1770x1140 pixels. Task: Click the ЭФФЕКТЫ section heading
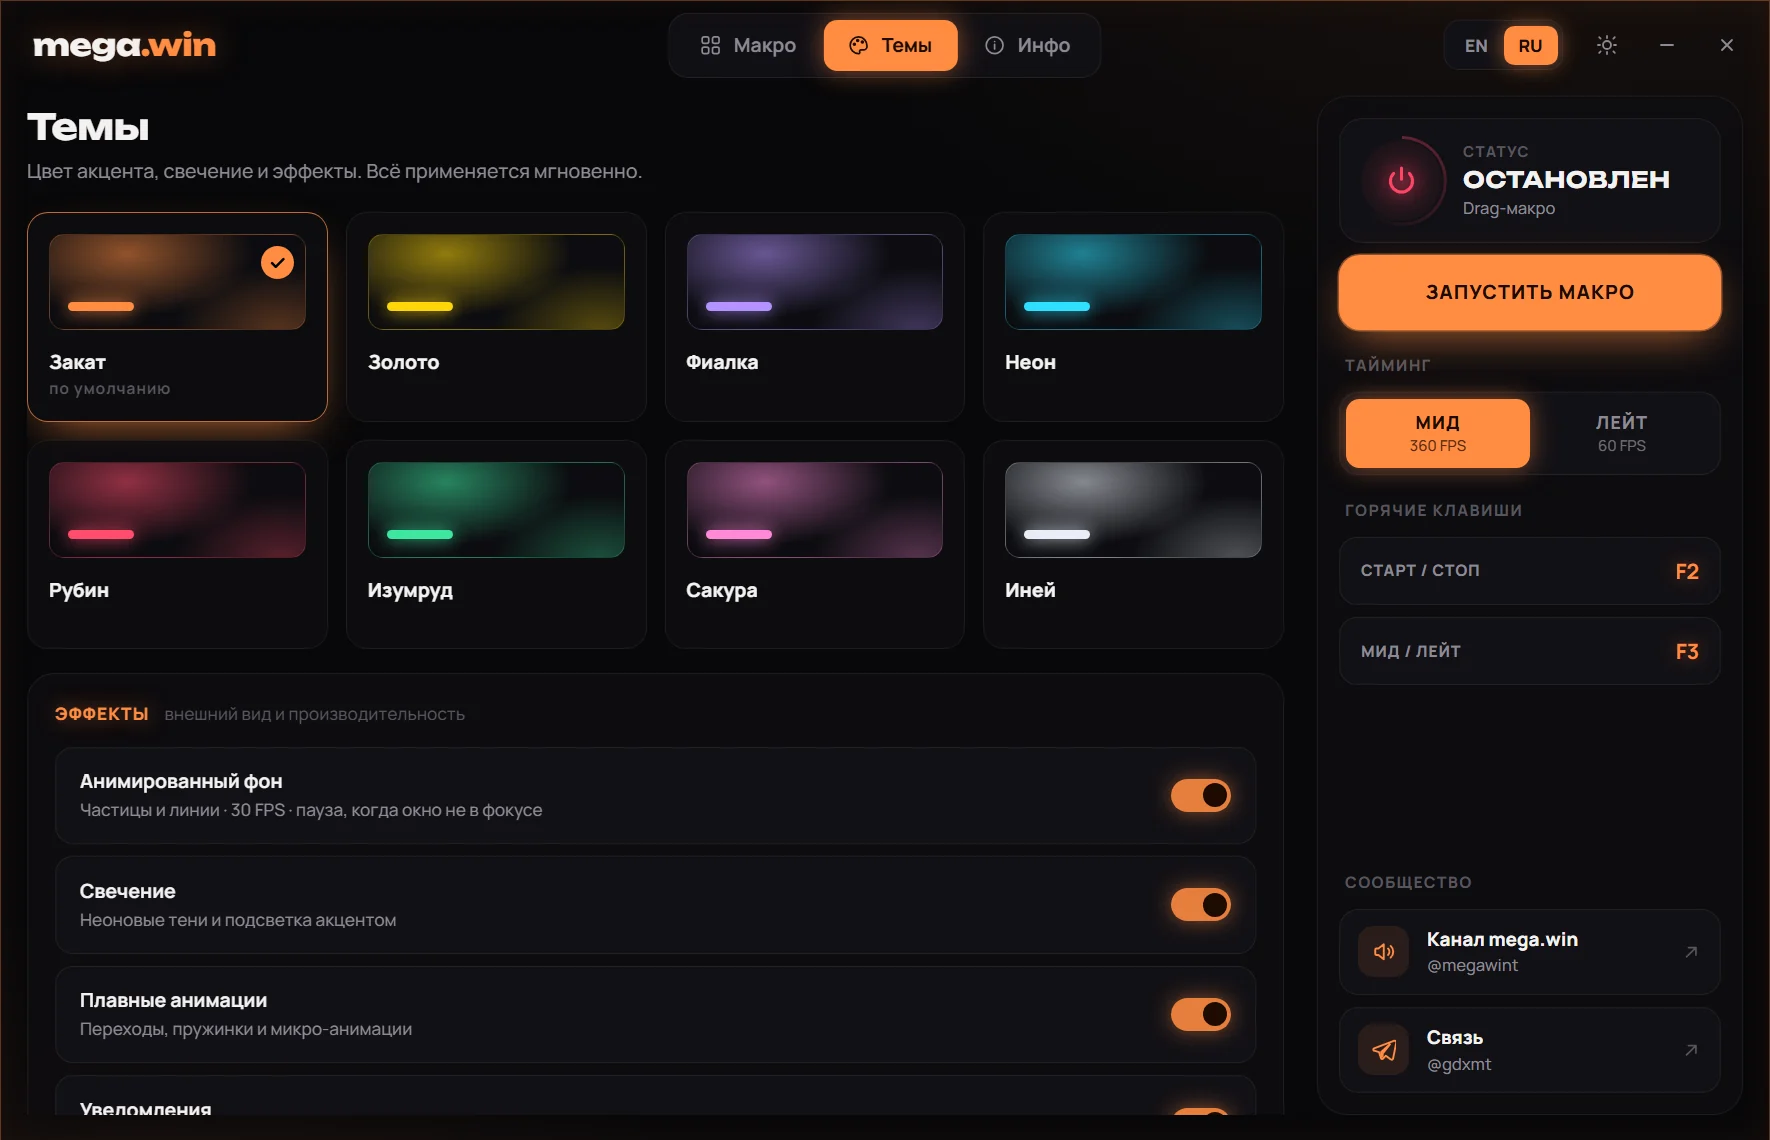[x=102, y=714]
